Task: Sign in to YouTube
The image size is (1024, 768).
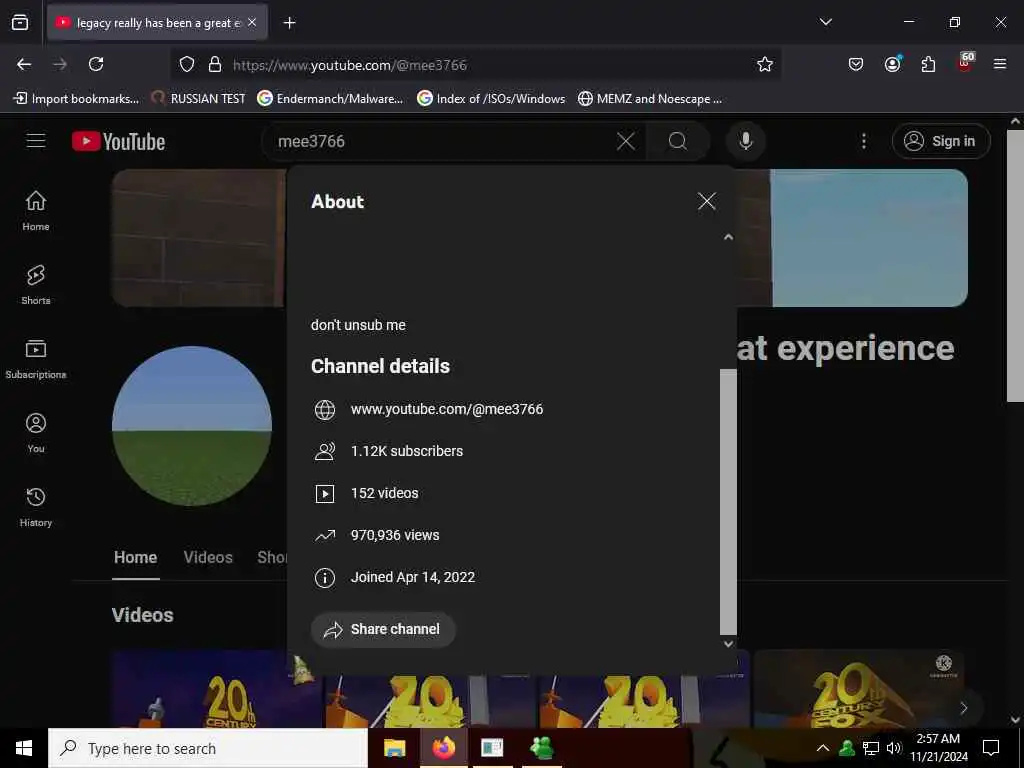Action: (x=941, y=141)
